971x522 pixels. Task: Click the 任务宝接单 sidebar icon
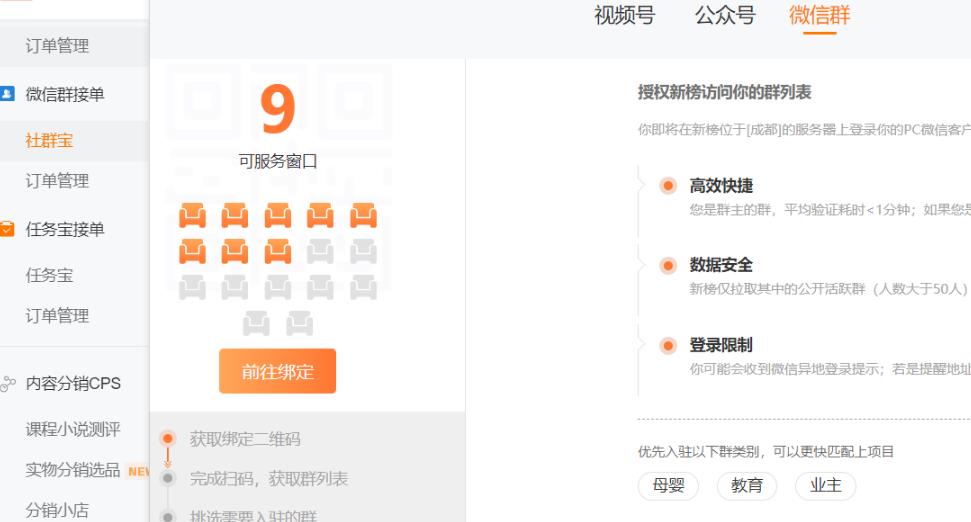8,230
